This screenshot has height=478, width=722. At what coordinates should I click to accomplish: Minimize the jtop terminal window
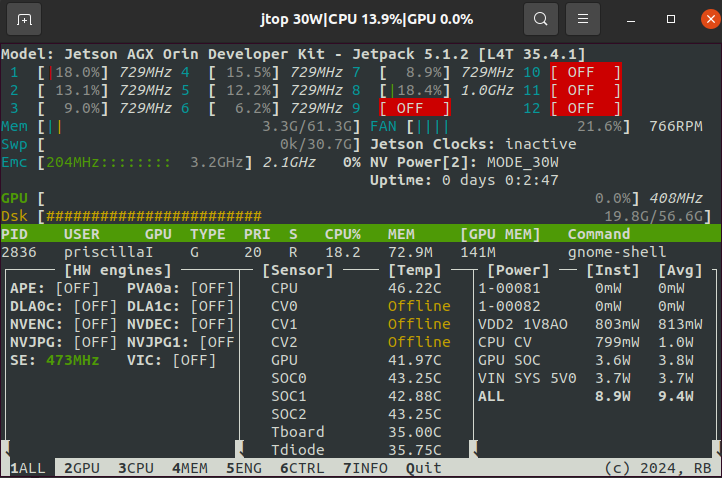tap(631, 19)
